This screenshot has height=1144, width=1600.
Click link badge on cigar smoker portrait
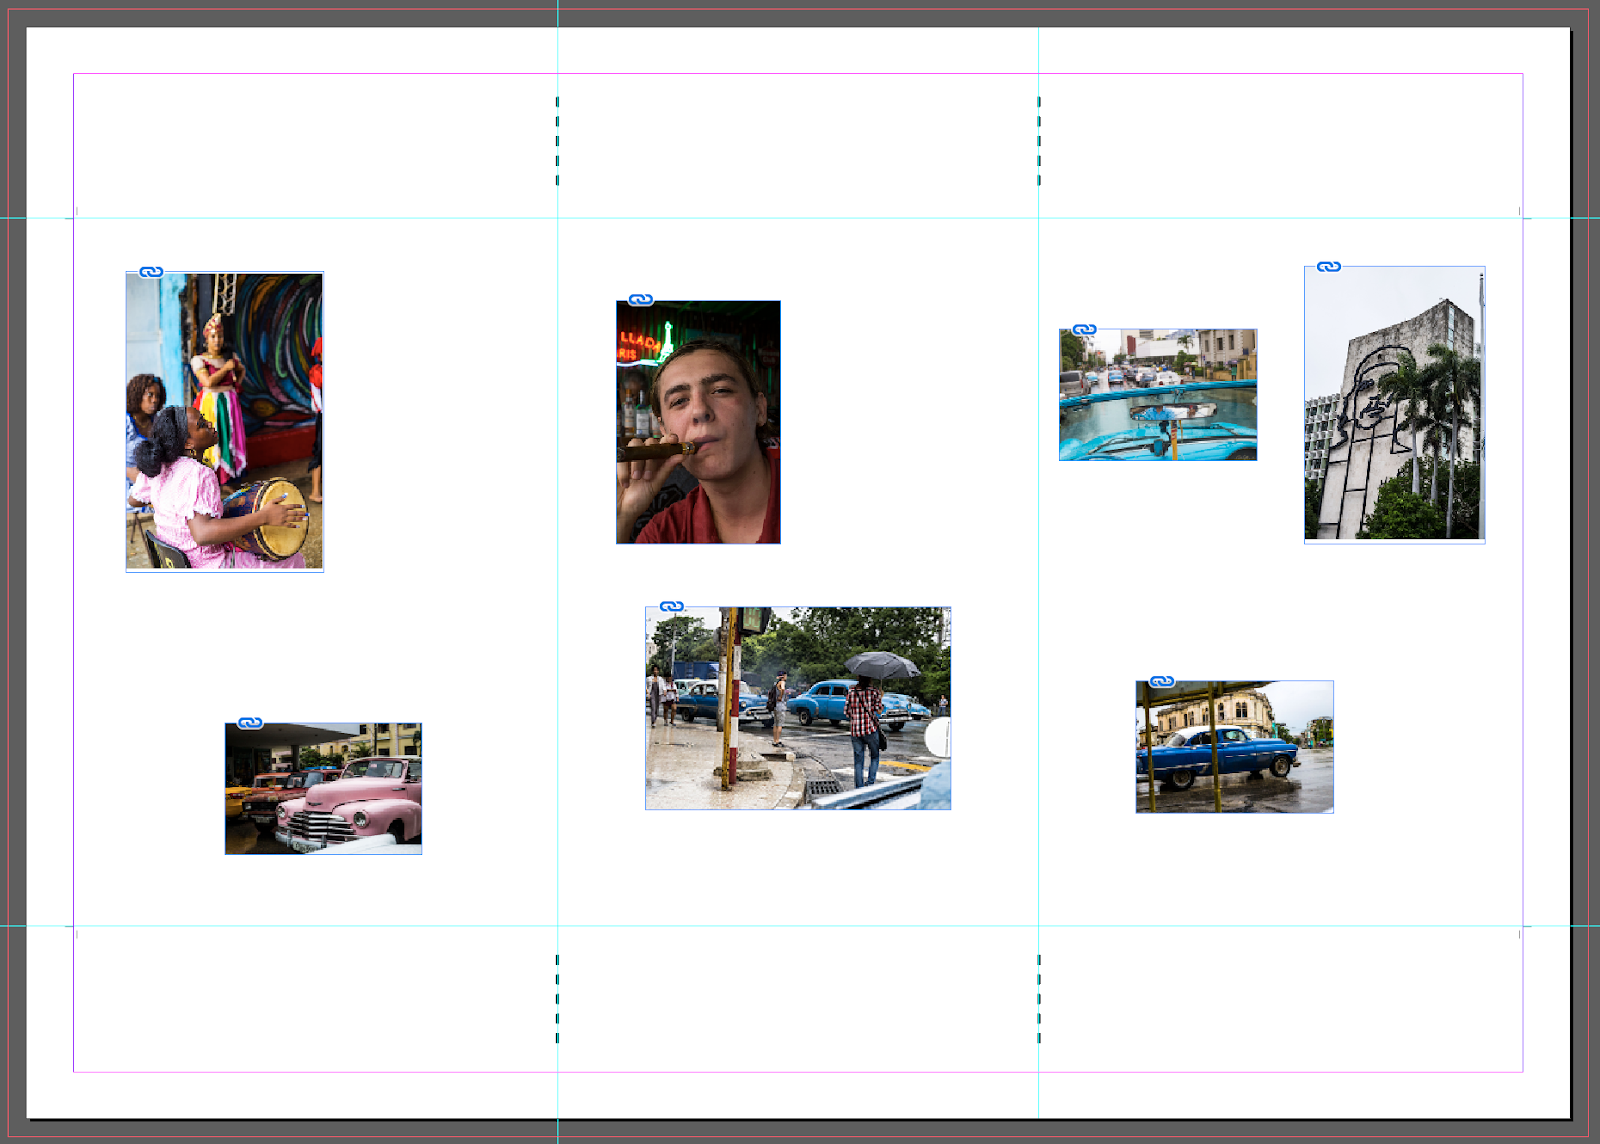pos(641,300)
